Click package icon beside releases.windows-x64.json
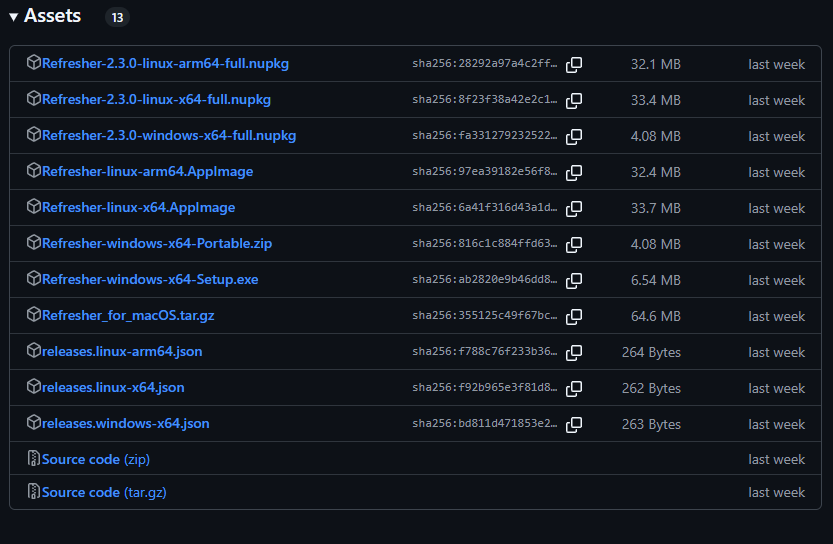The image size is (833, 544). [x=33, y=422]
